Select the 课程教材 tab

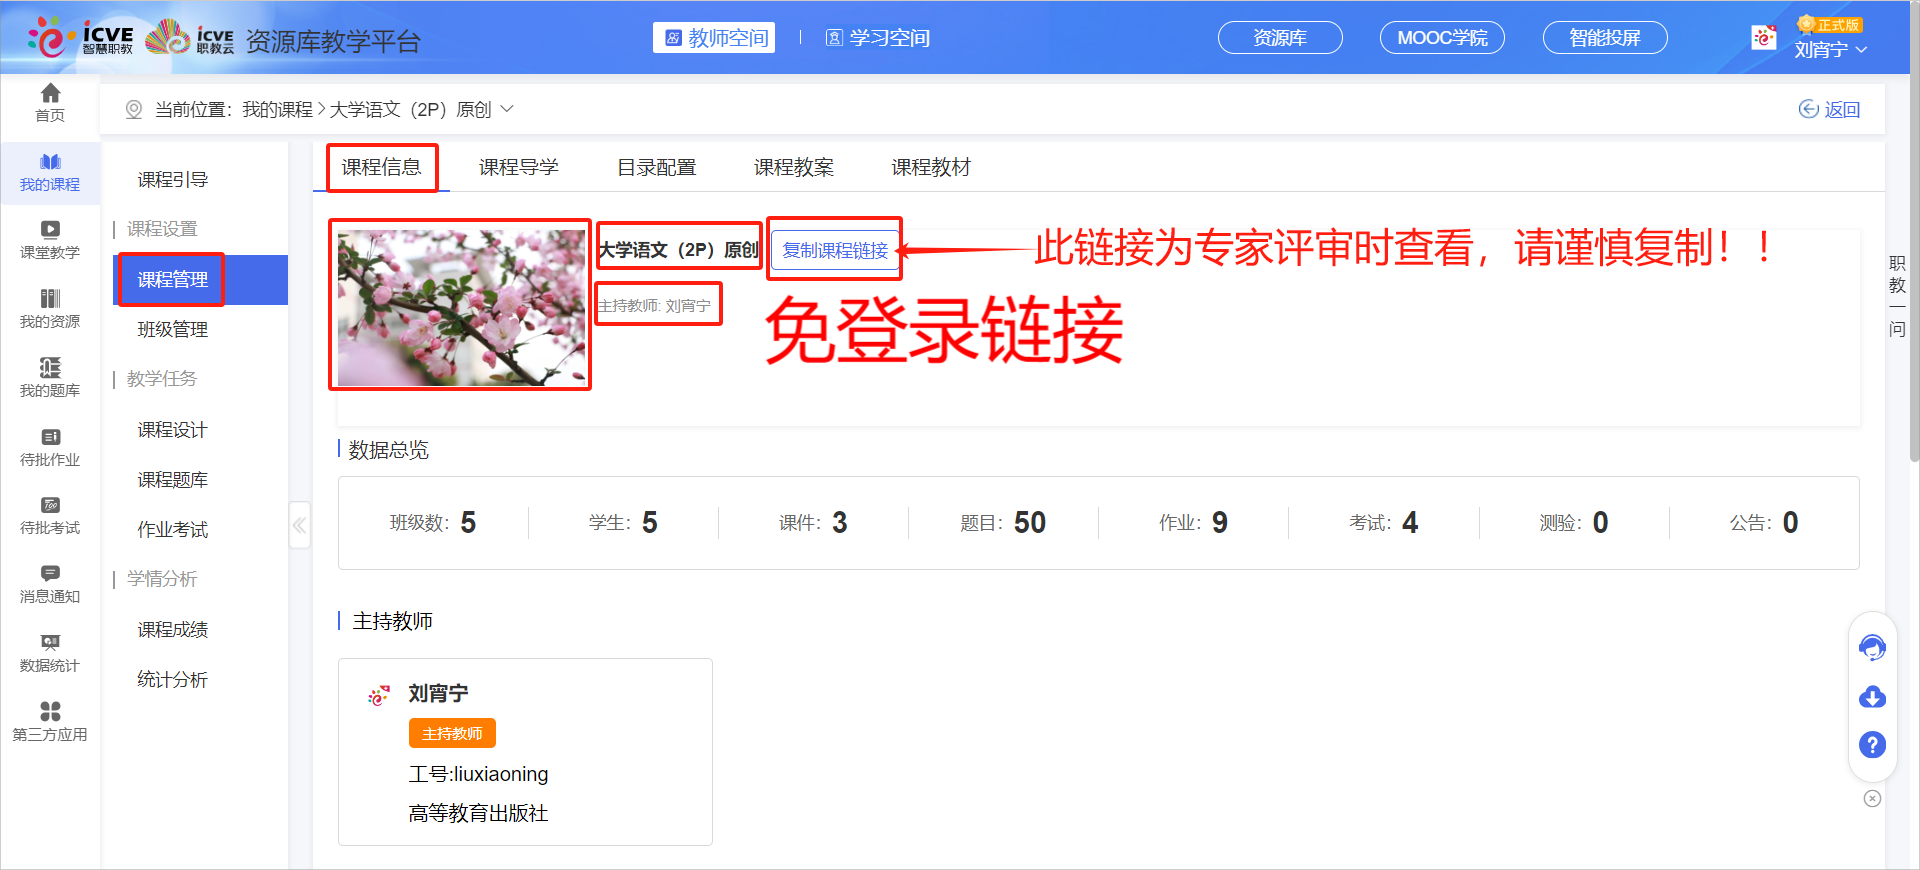click(931, 167)
